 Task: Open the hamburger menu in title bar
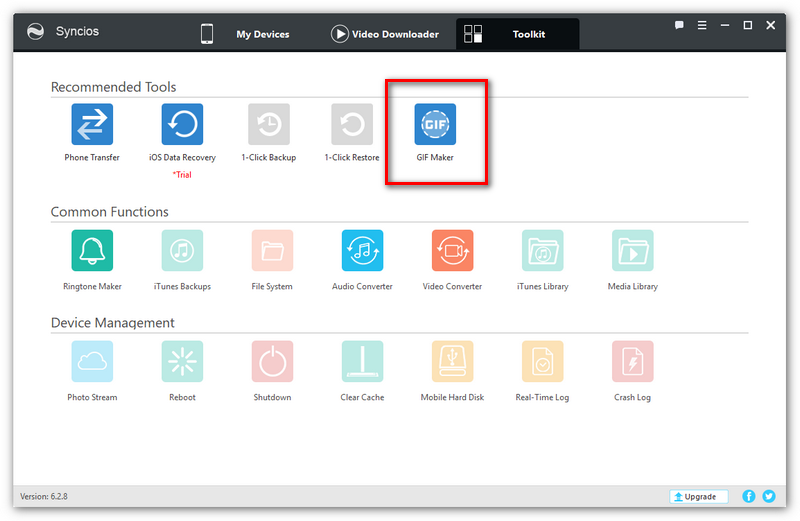pos(702,25)
